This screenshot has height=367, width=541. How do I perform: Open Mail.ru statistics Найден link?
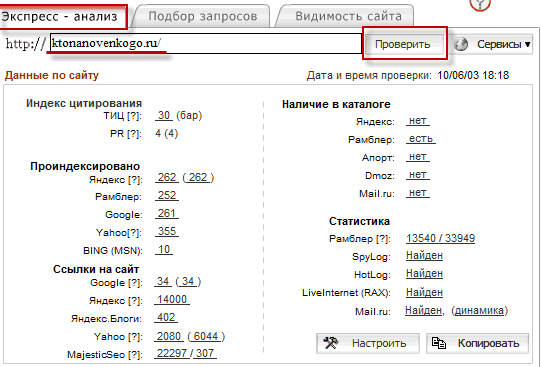tap(423, 310)
